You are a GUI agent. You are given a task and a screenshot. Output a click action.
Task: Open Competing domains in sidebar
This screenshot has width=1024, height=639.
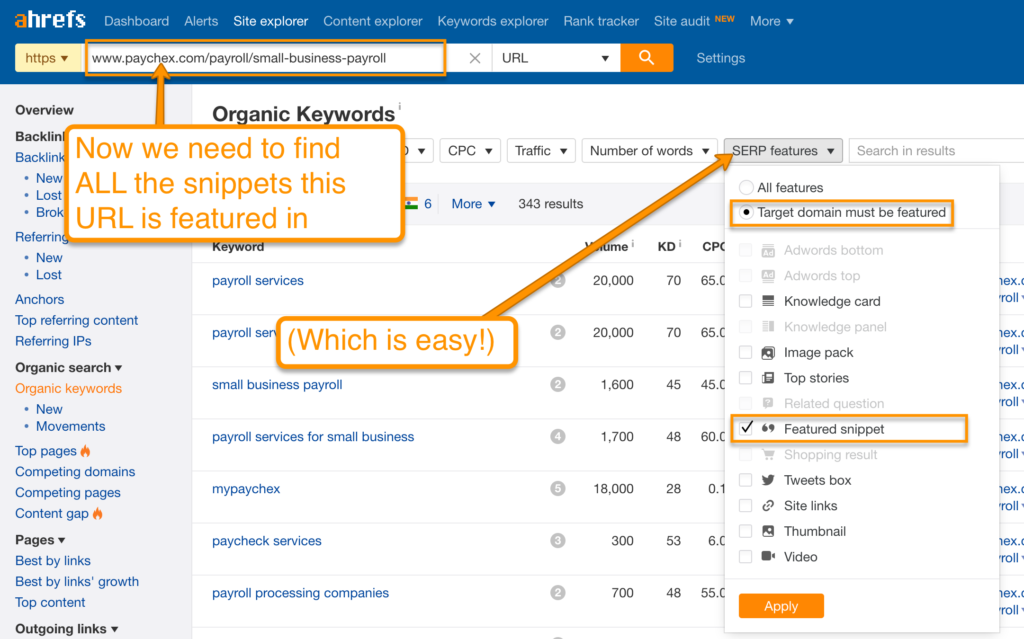coord(75,472)
